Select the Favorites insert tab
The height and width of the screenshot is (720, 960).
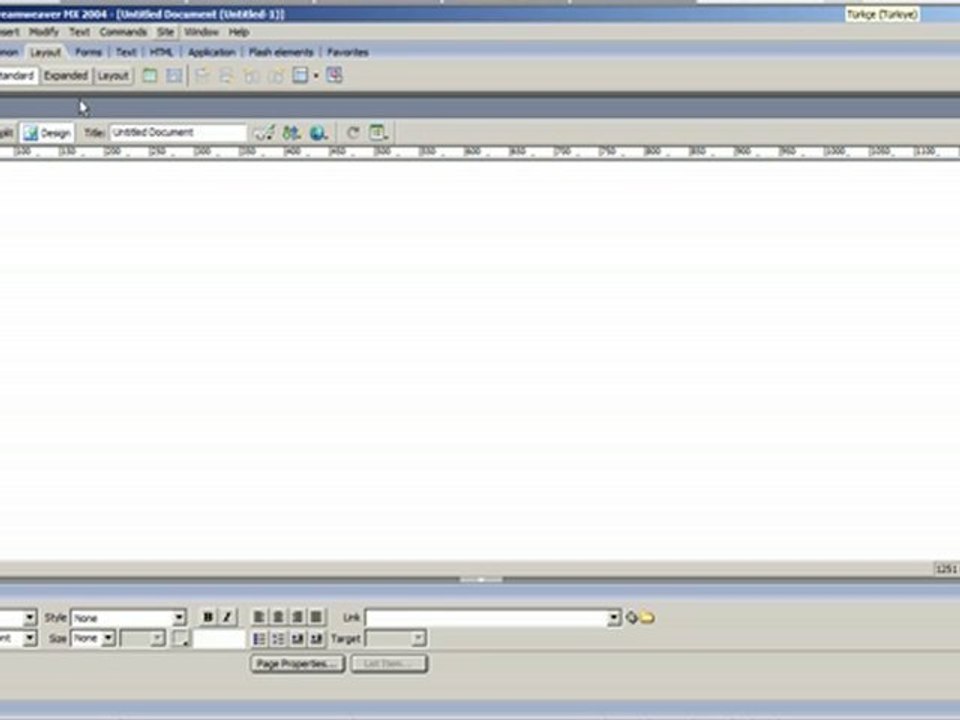point(348,52)
